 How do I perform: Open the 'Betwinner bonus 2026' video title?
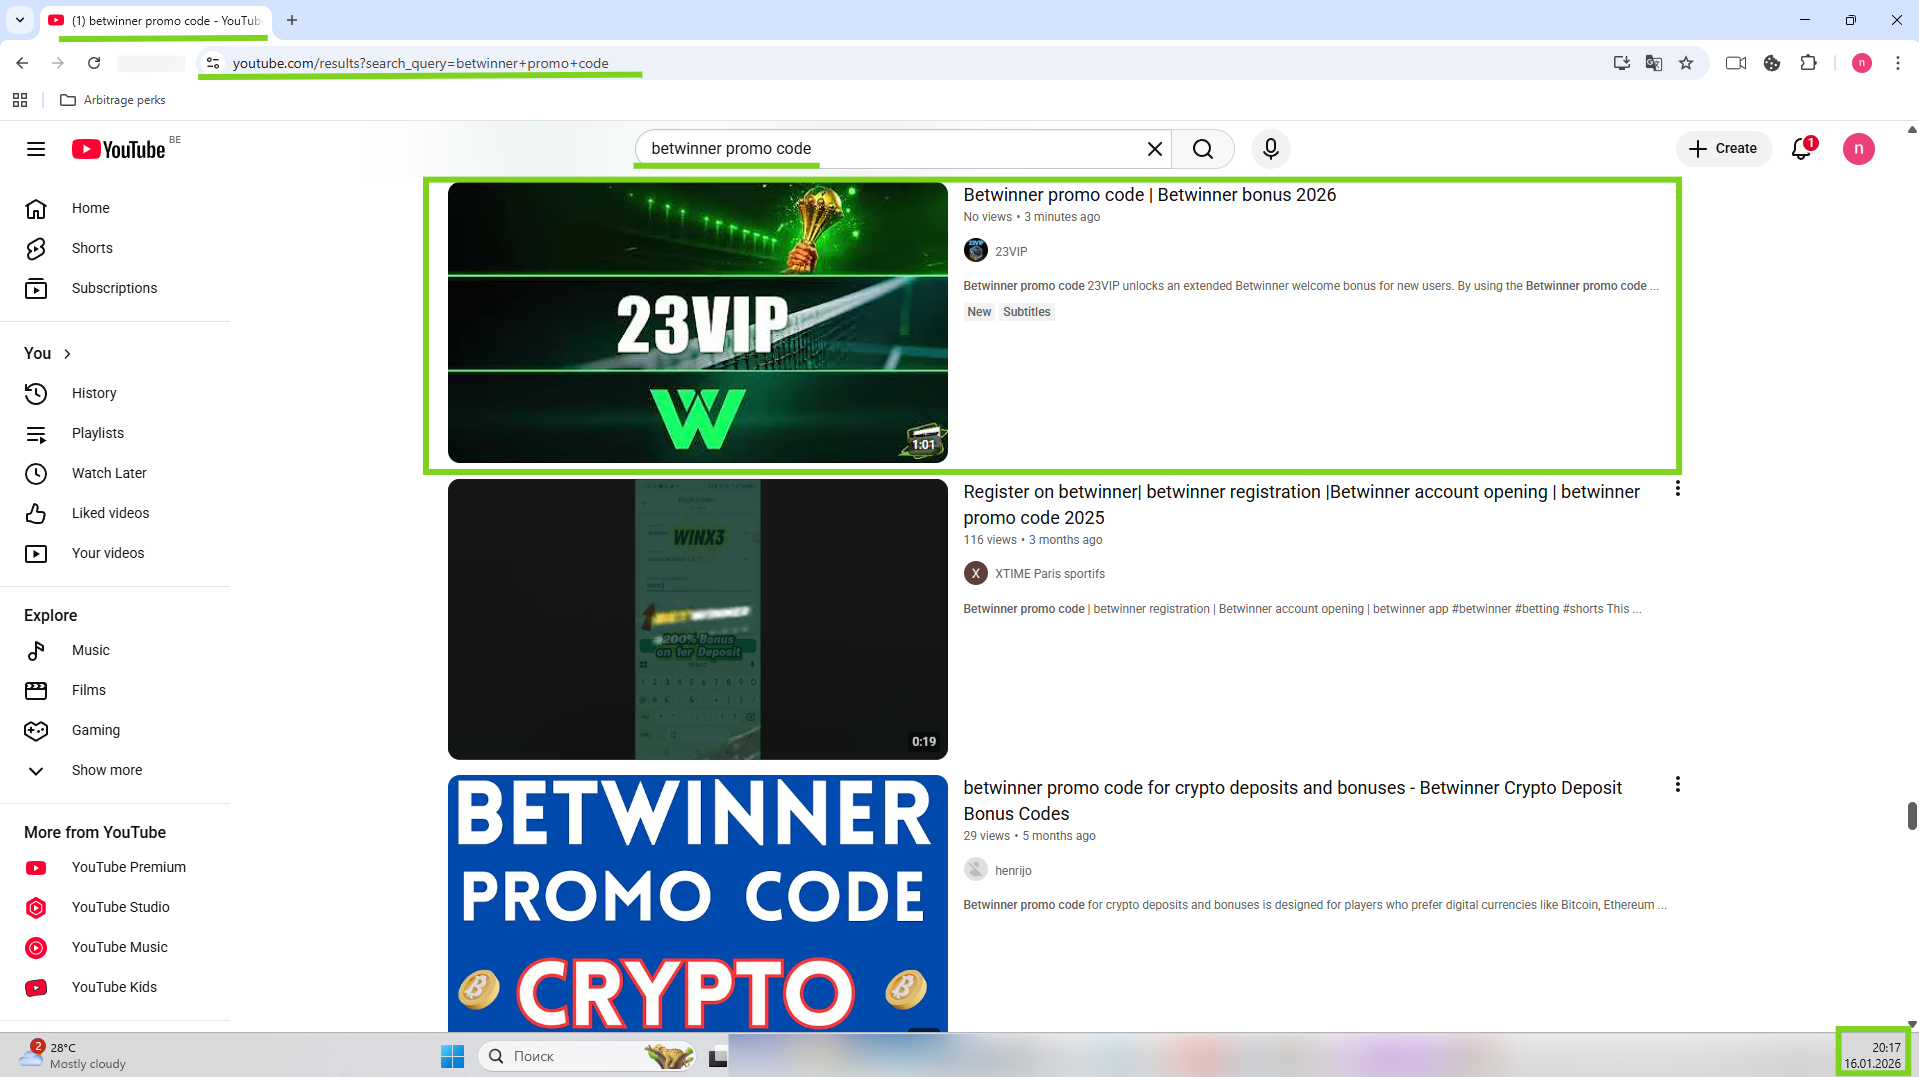1149,195
